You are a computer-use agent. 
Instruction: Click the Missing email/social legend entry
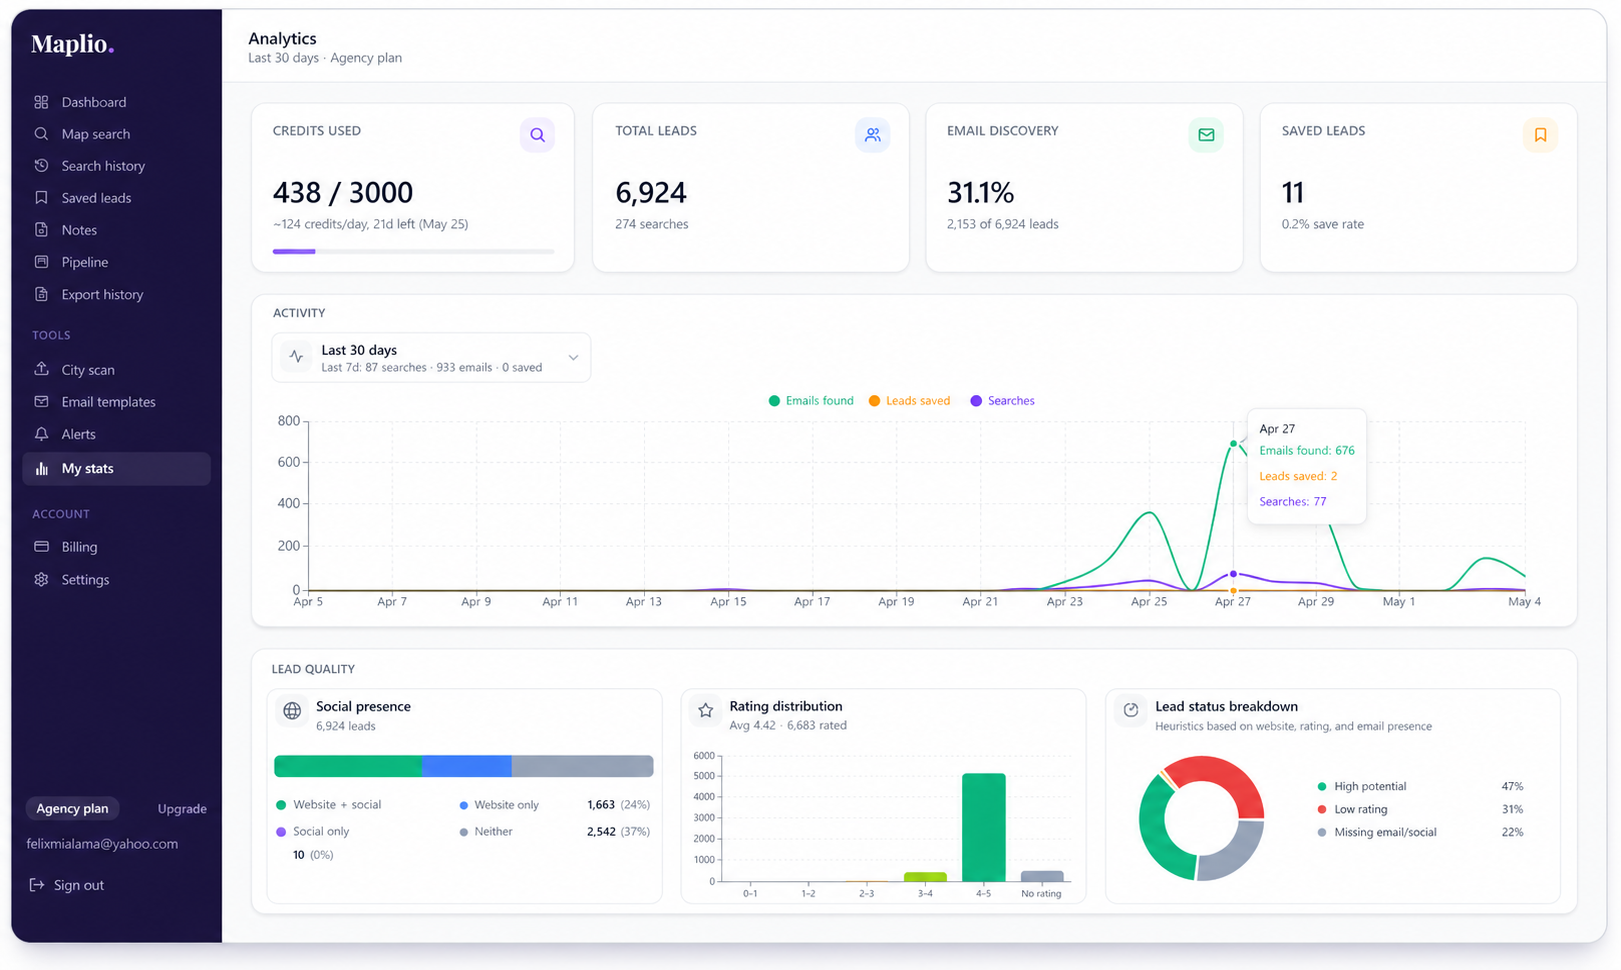1376,832
